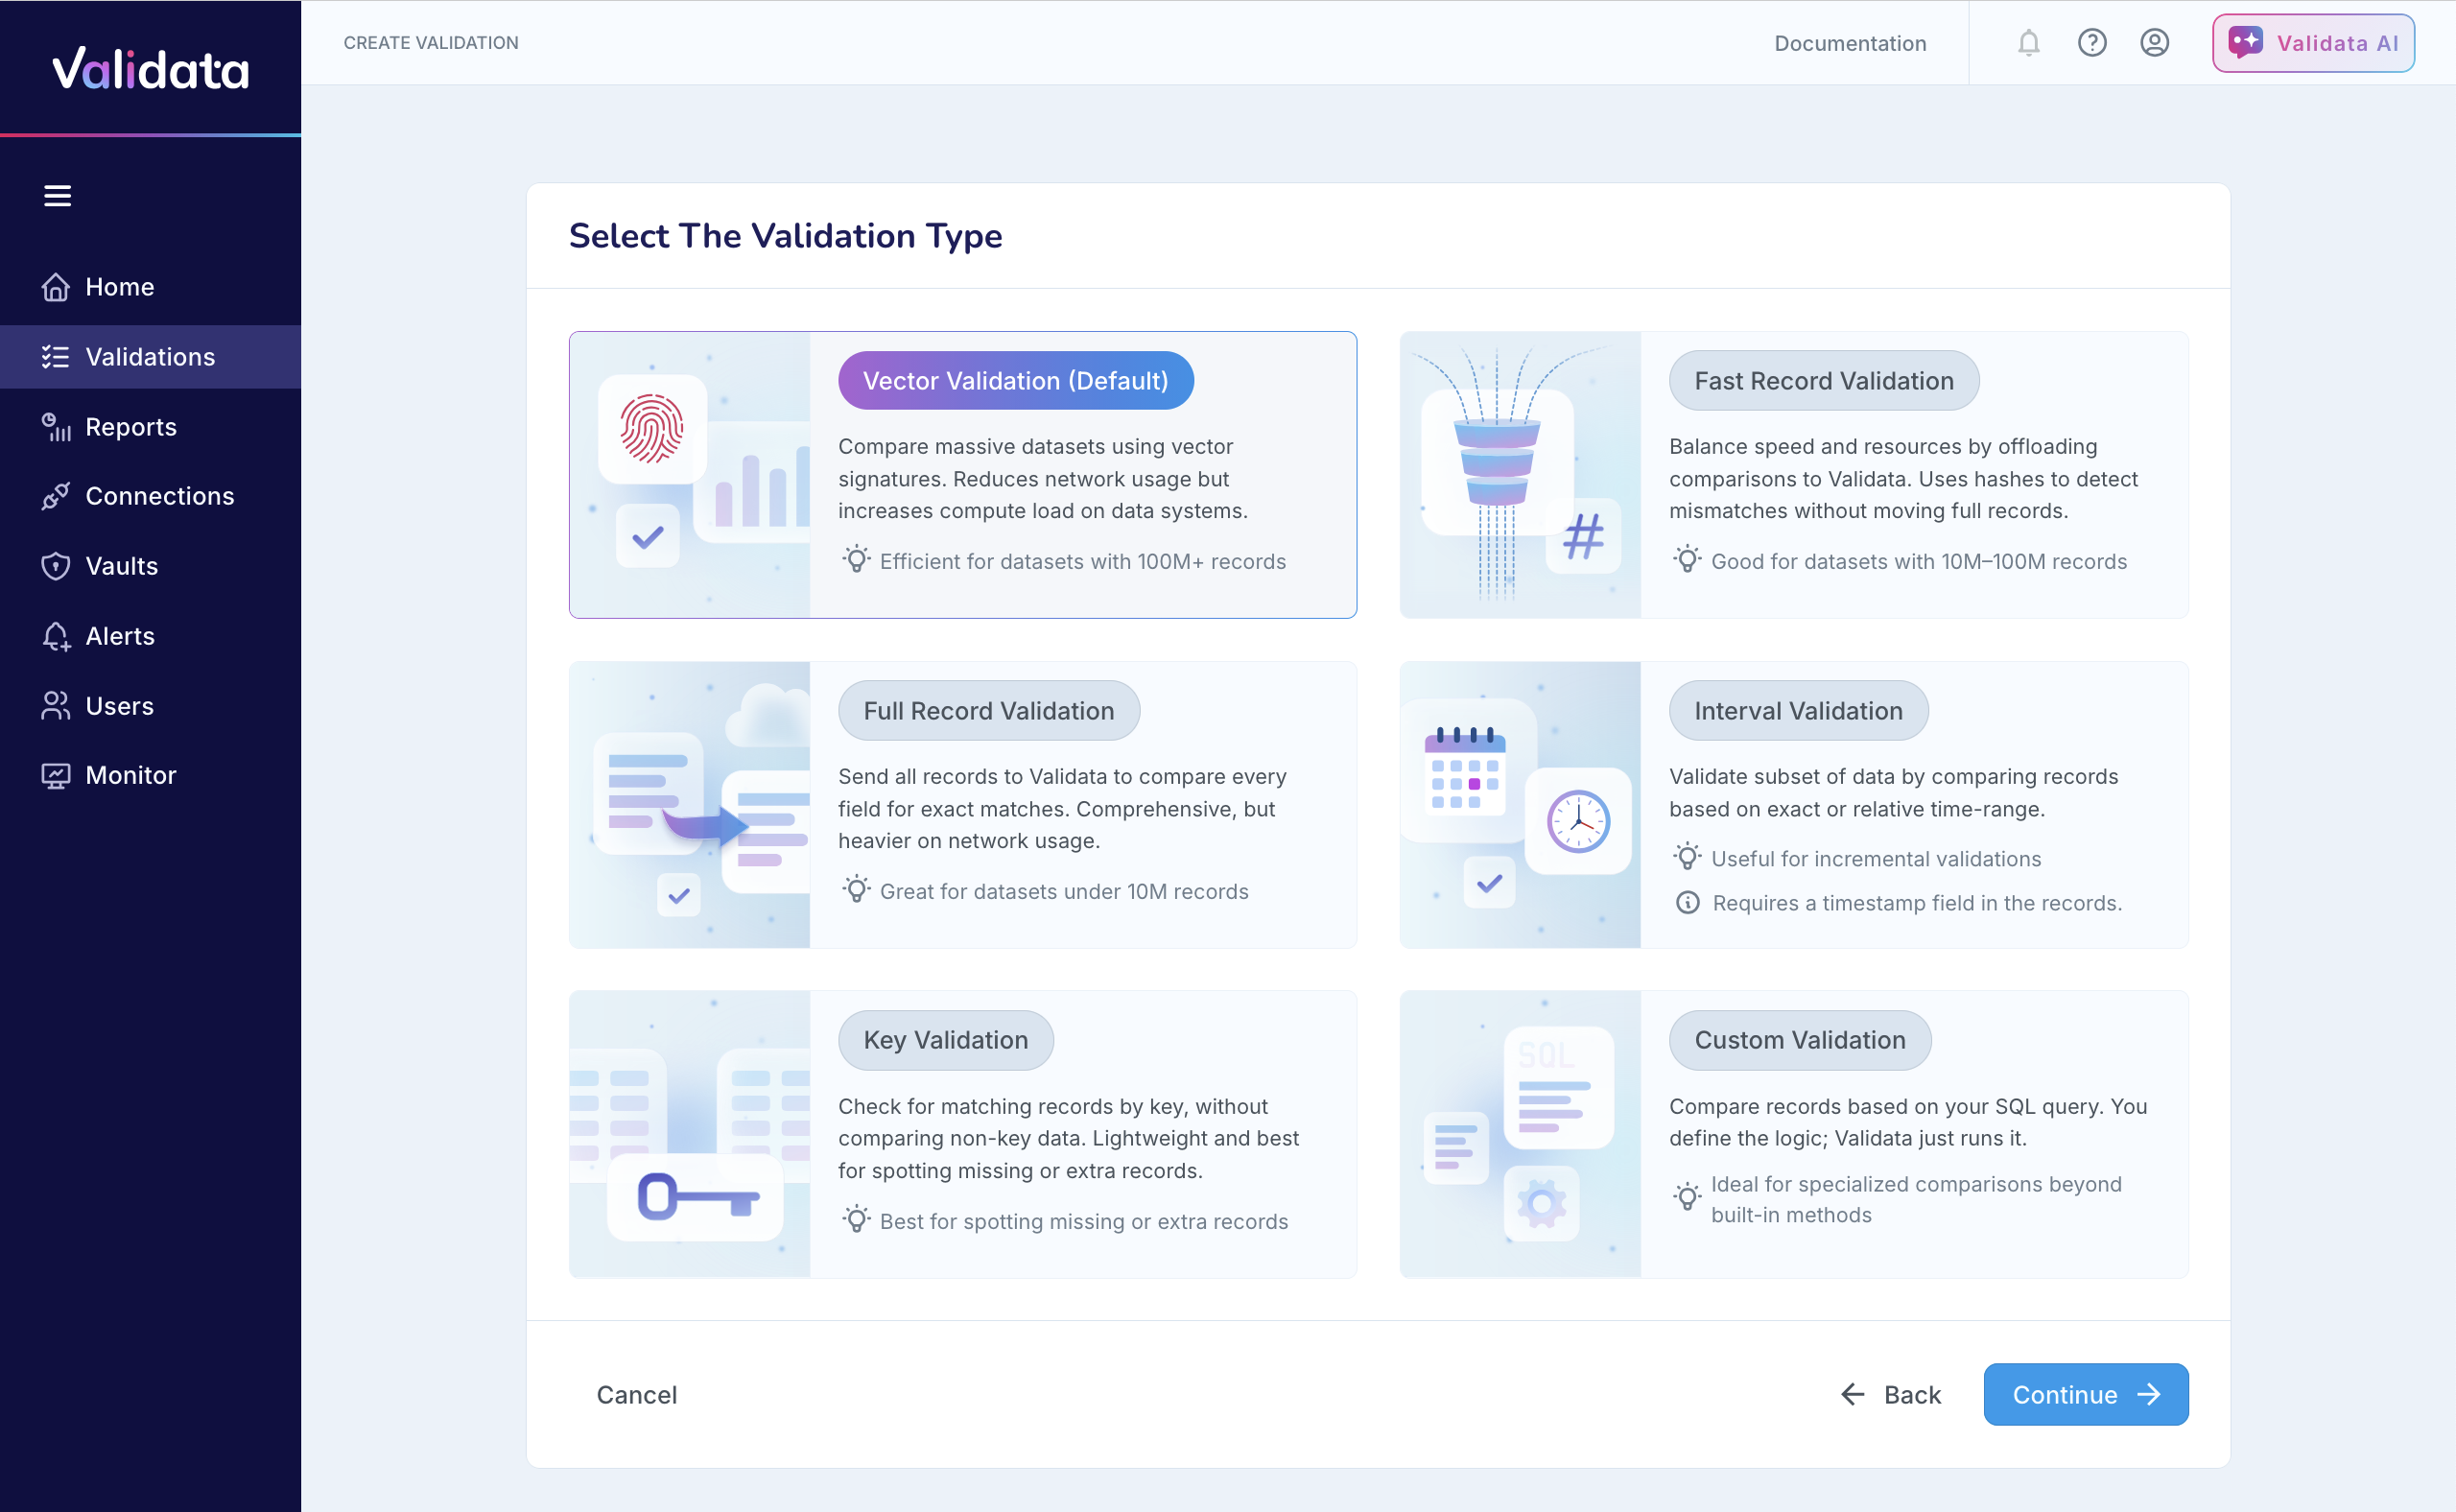Cancel the validation creation
The width and height of the screenshot is (2456, 1512).
point(637,1394)
